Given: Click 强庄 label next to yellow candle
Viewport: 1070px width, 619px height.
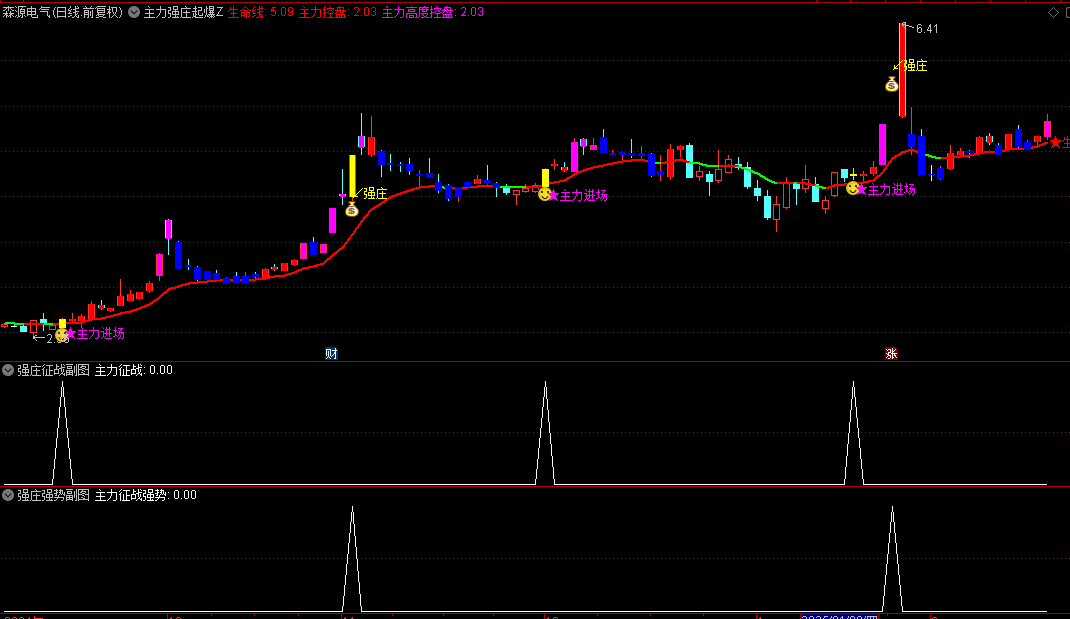Looking at the screenshot, I should (x=375, y=194).
